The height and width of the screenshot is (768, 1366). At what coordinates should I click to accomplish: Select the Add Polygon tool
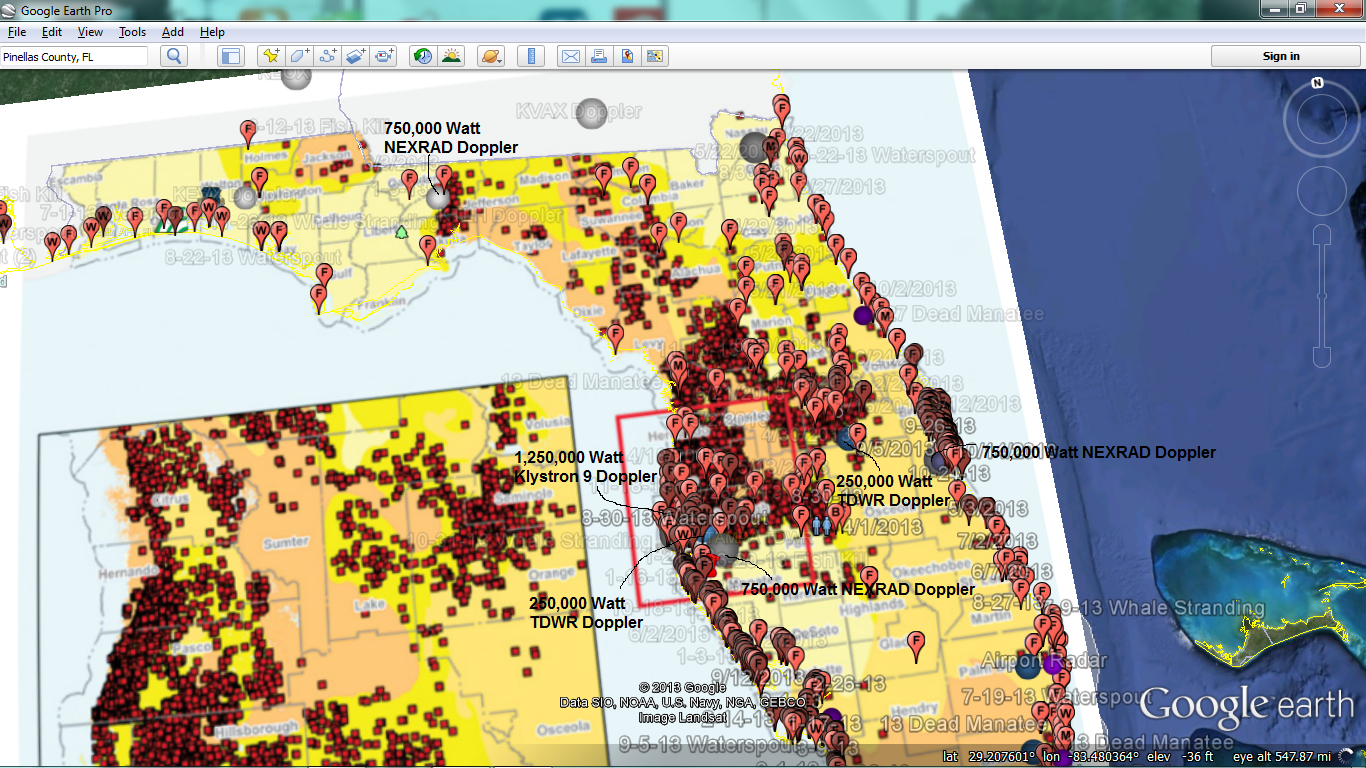(299, 56)
